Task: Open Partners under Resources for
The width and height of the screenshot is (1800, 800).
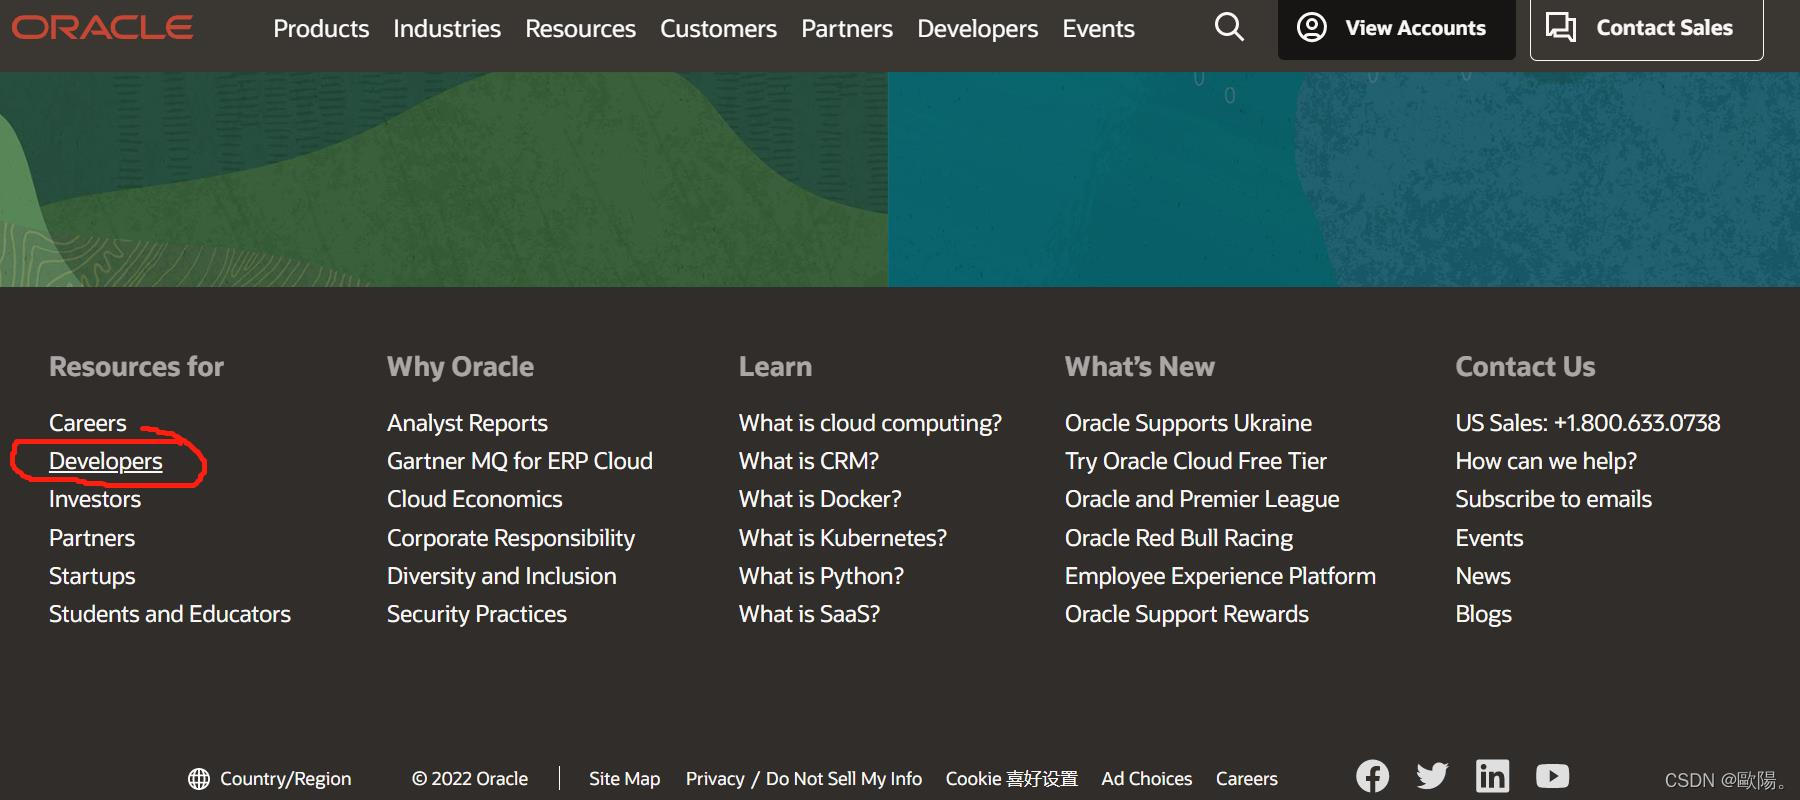Action: (x=92, y=538)
